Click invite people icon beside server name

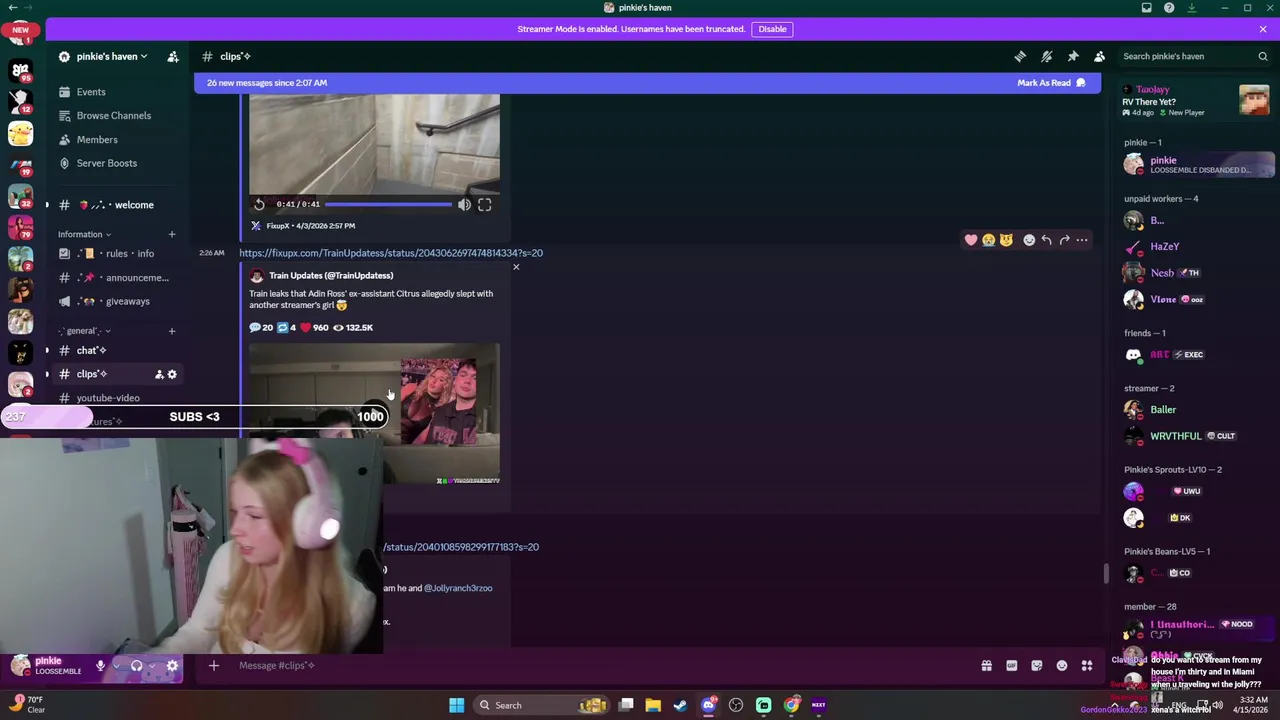172,56
